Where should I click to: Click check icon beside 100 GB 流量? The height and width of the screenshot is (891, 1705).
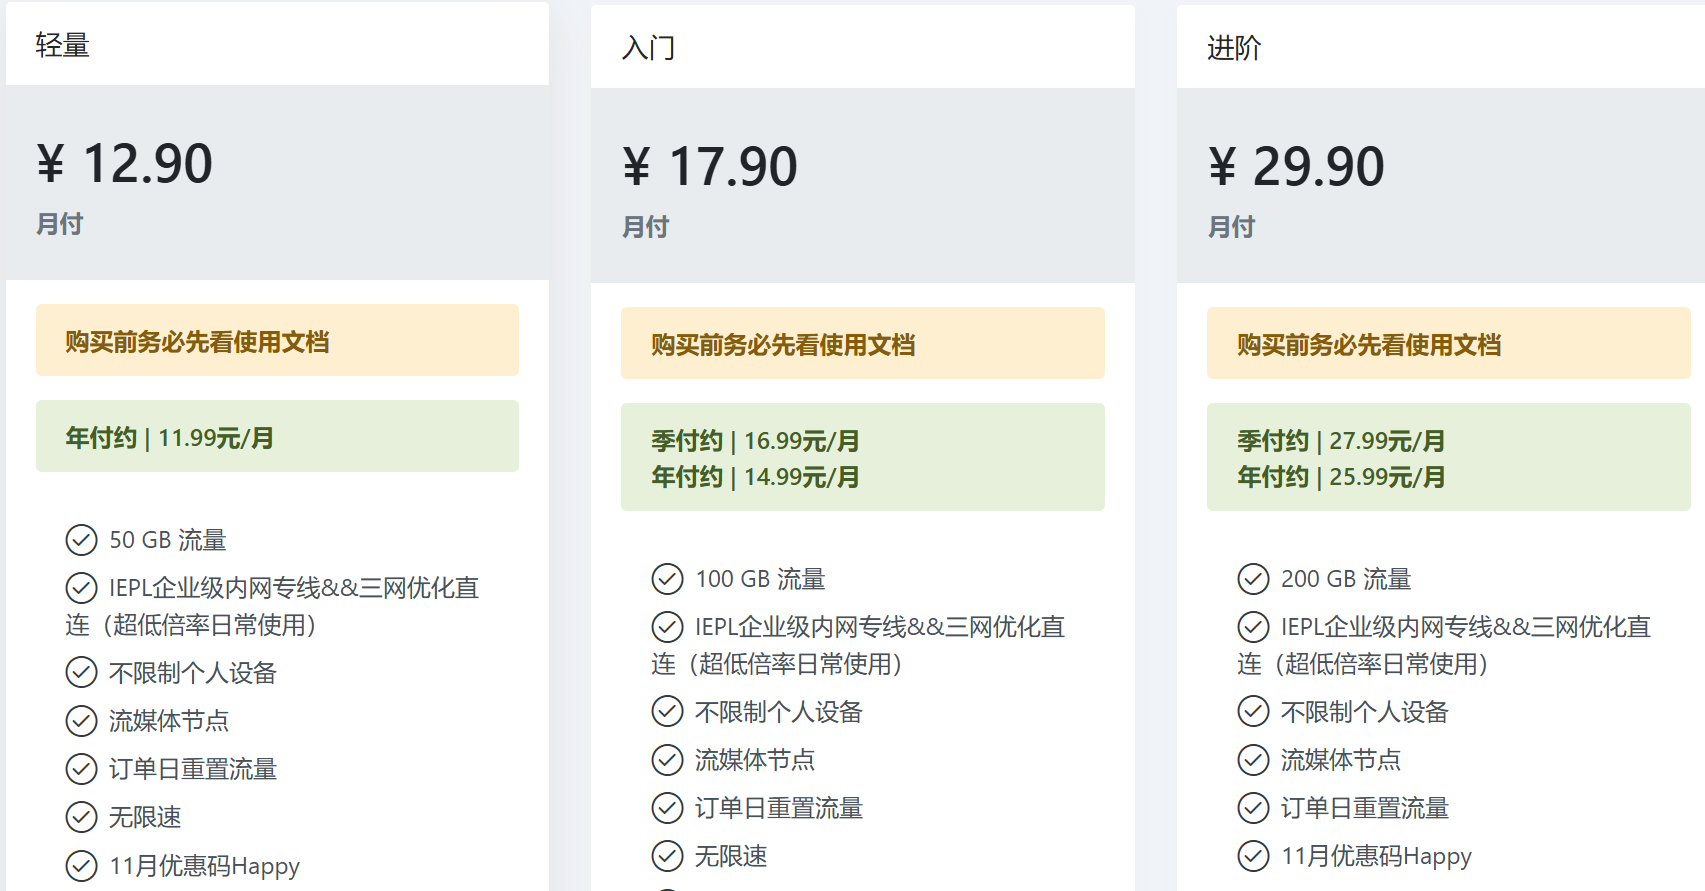(667, 579)
